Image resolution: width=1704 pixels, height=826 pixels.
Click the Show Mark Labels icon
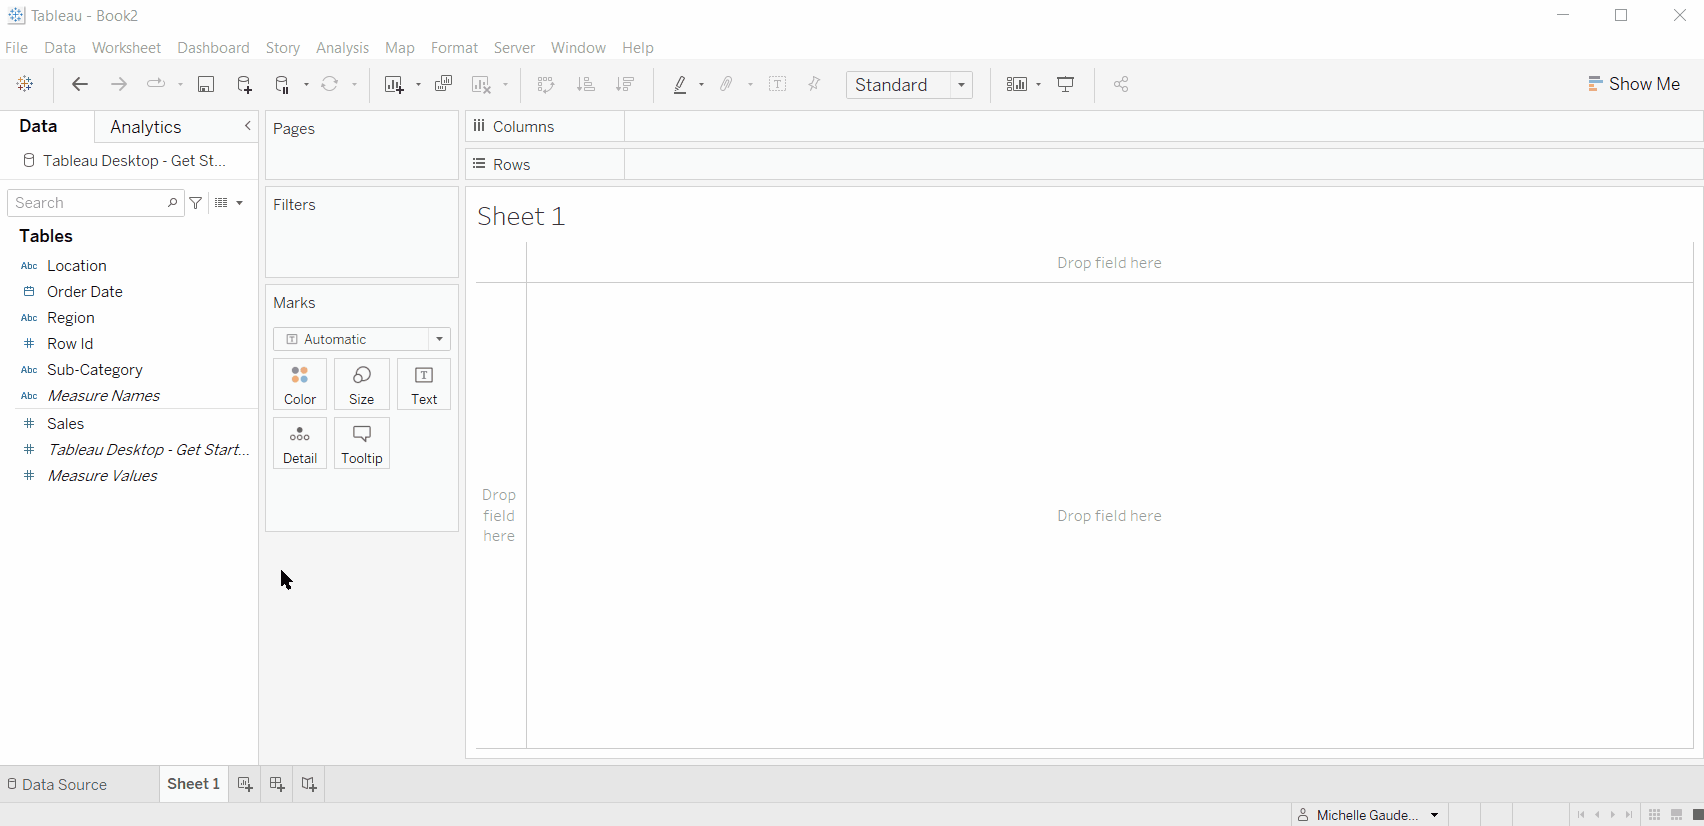[x=778, y=85]
